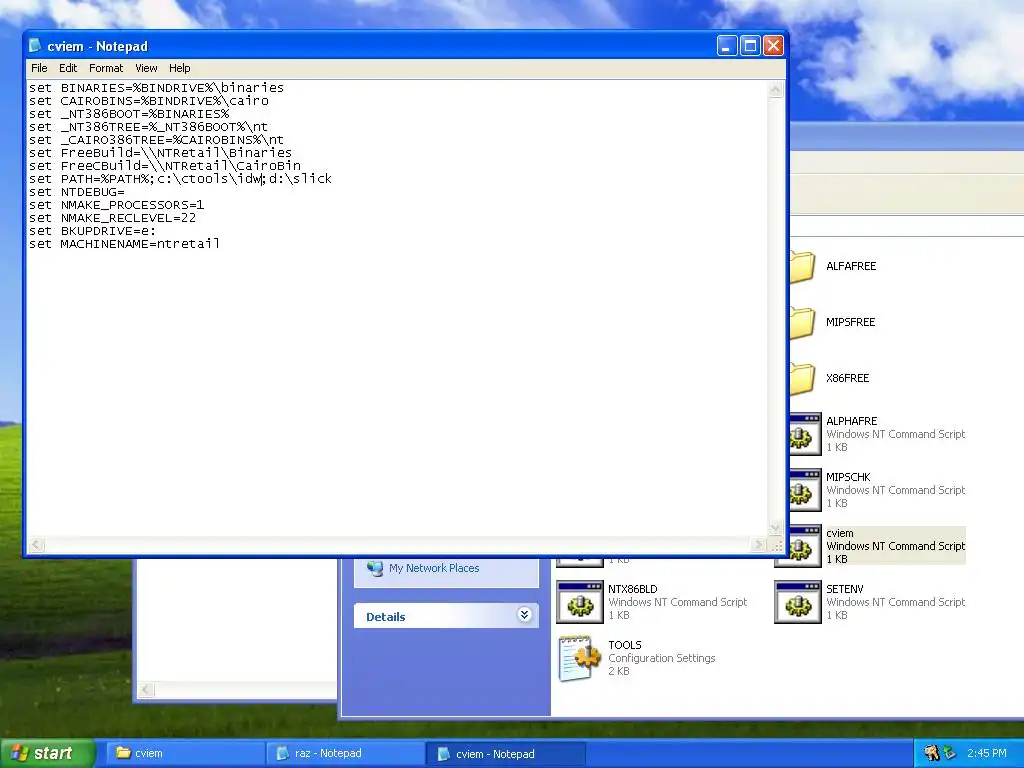Click the X86FREE folder name
The image size is (1024, 768).
[848, 378]
